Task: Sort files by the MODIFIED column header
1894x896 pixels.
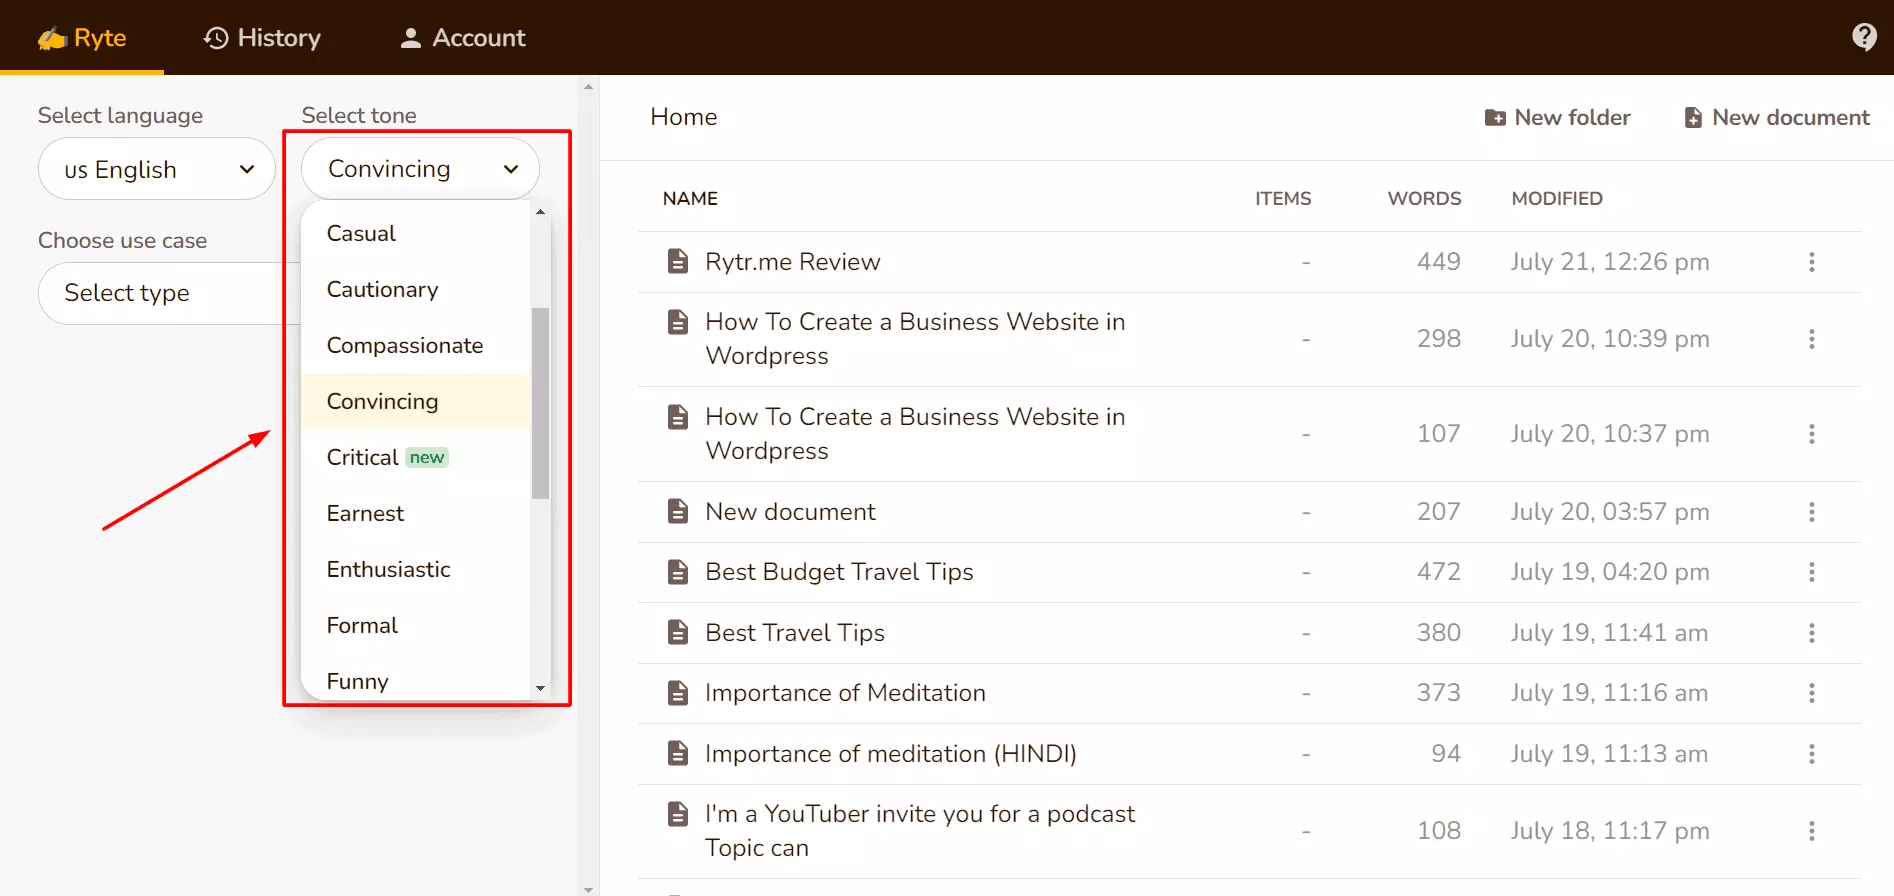Action: coord(1556,198)
